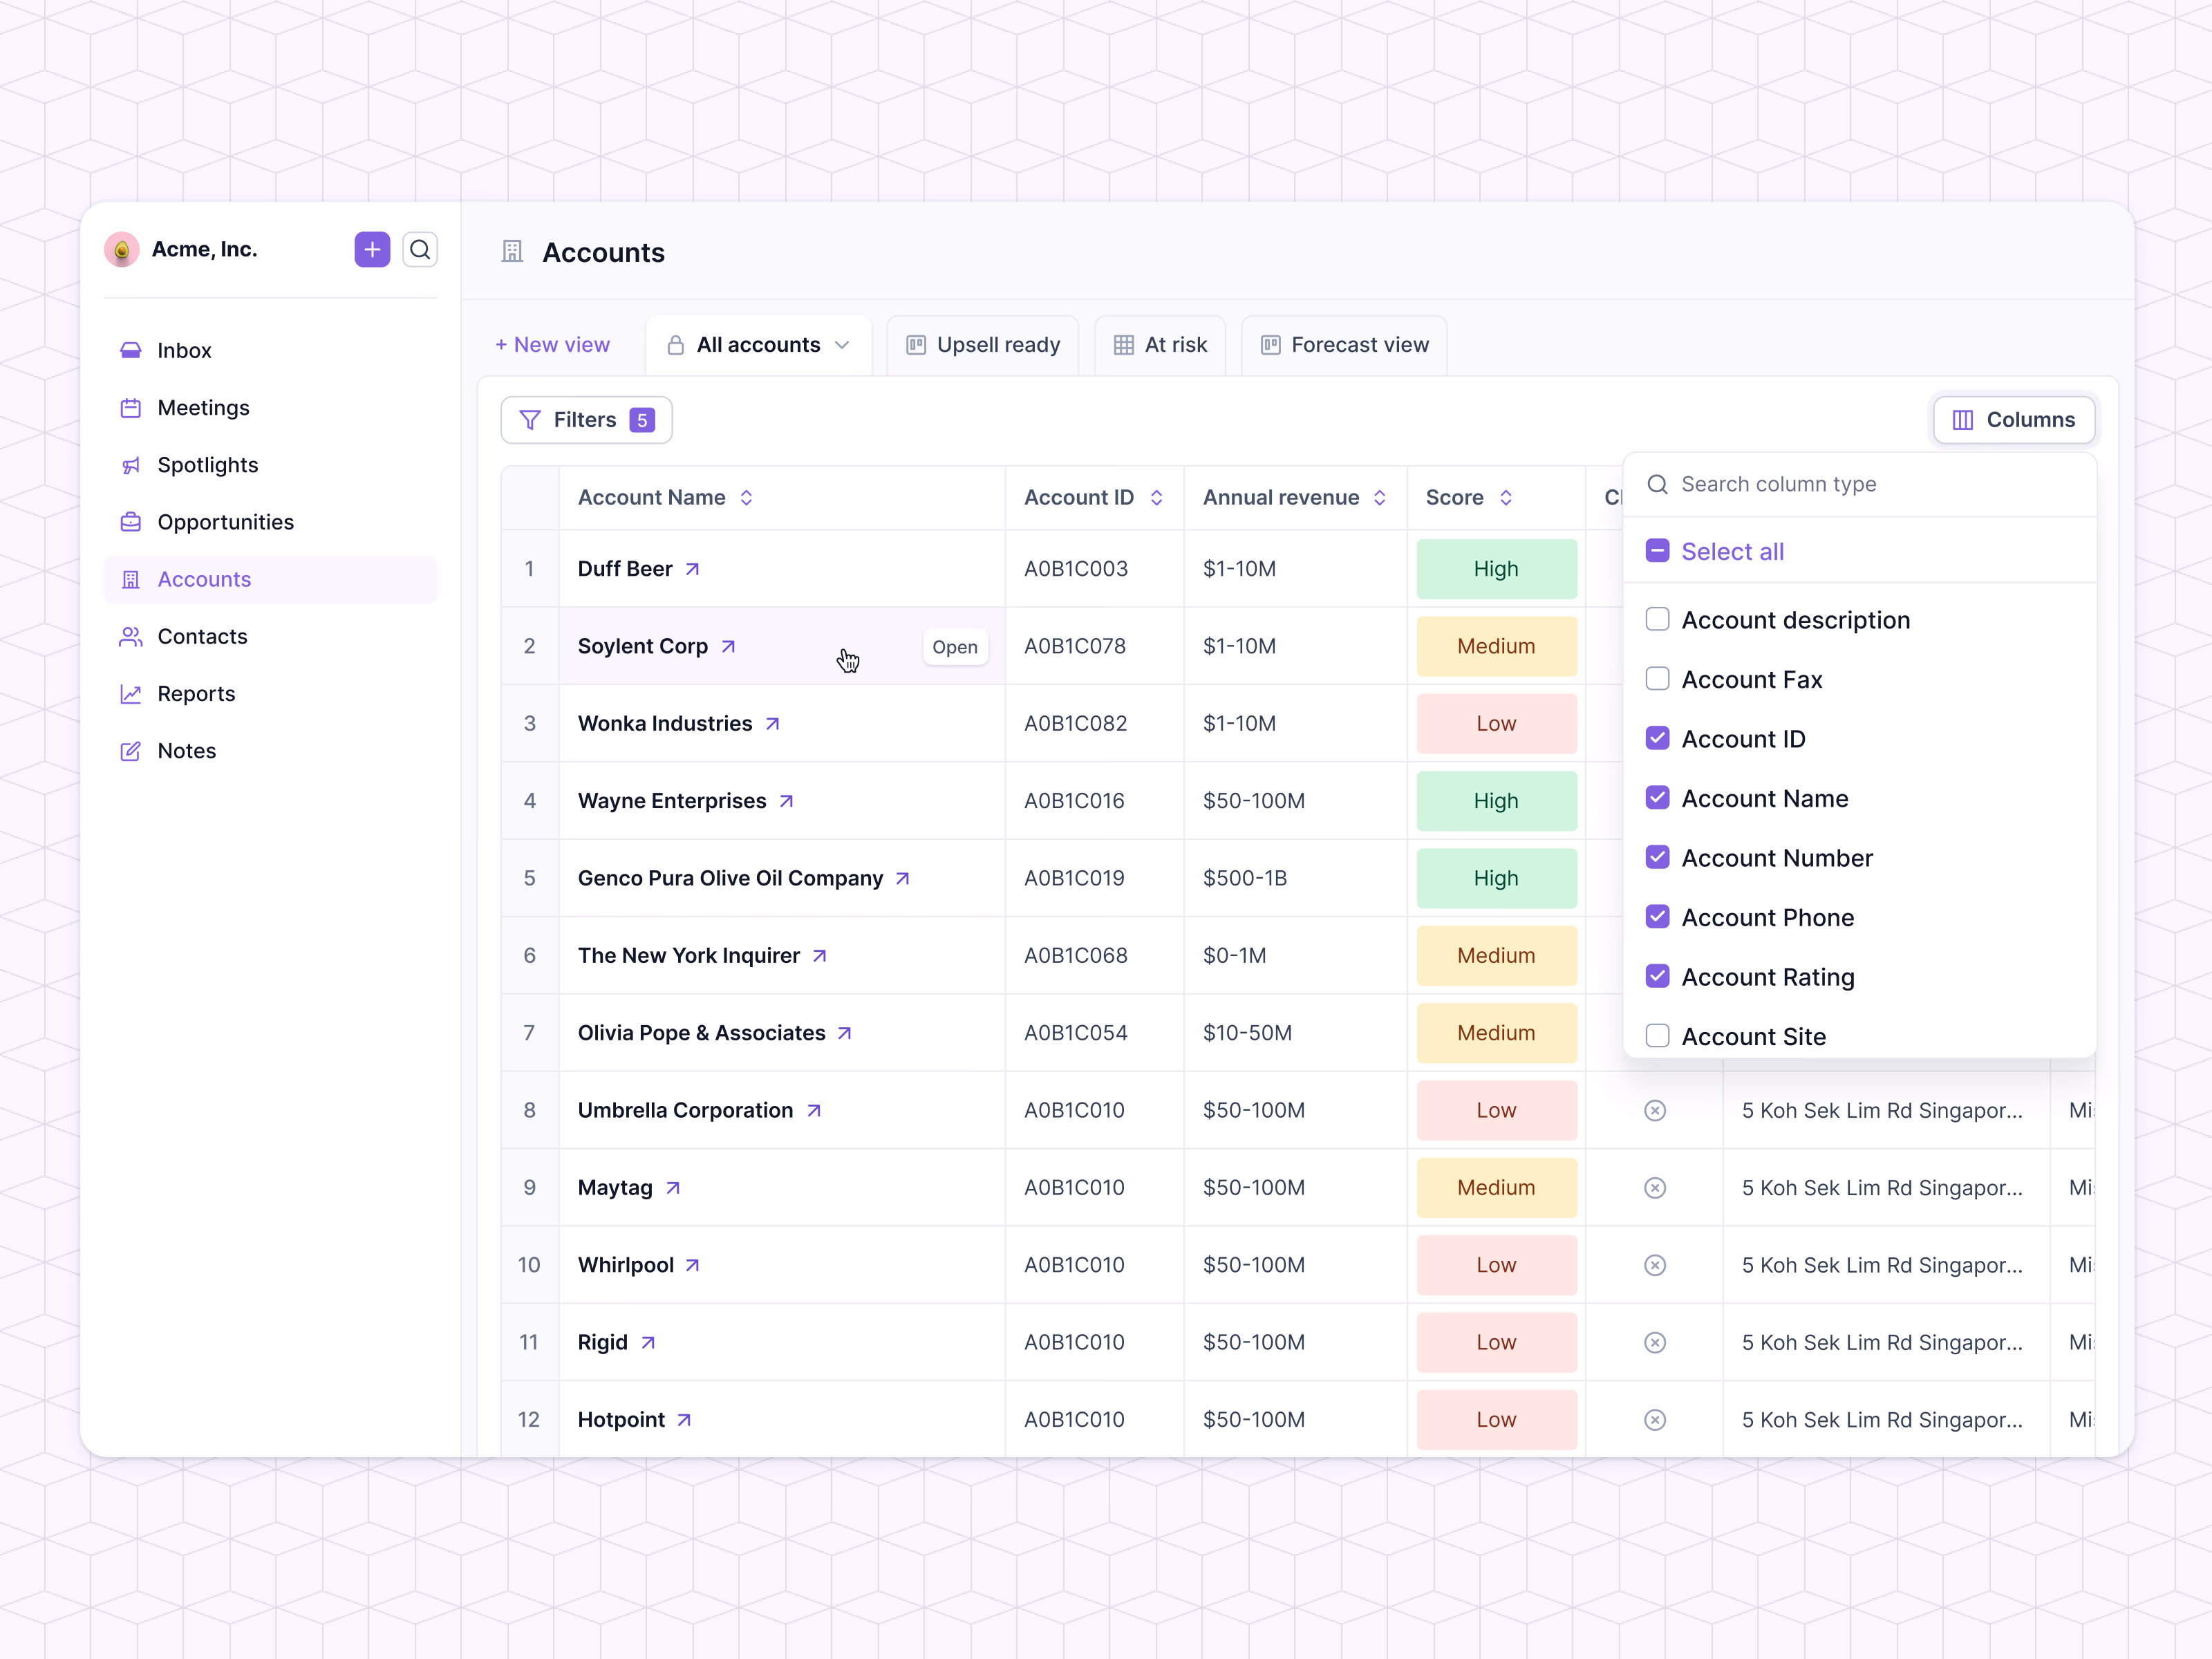Uncheck the Account ID column

point(1657,738)
